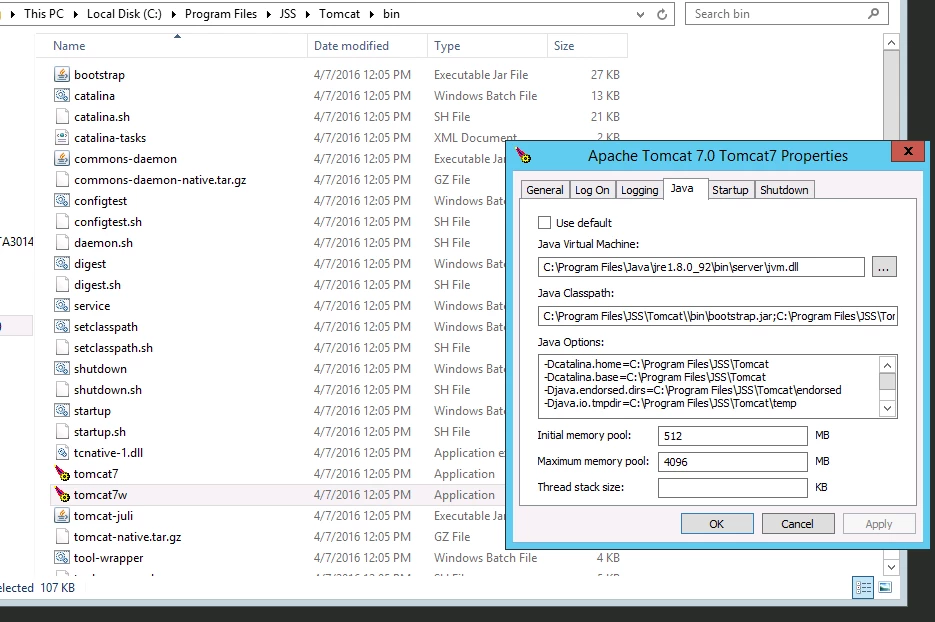Screen dimensions: 935x622
Task: Click the search magnifier icon
Action: tap(874, 14)
